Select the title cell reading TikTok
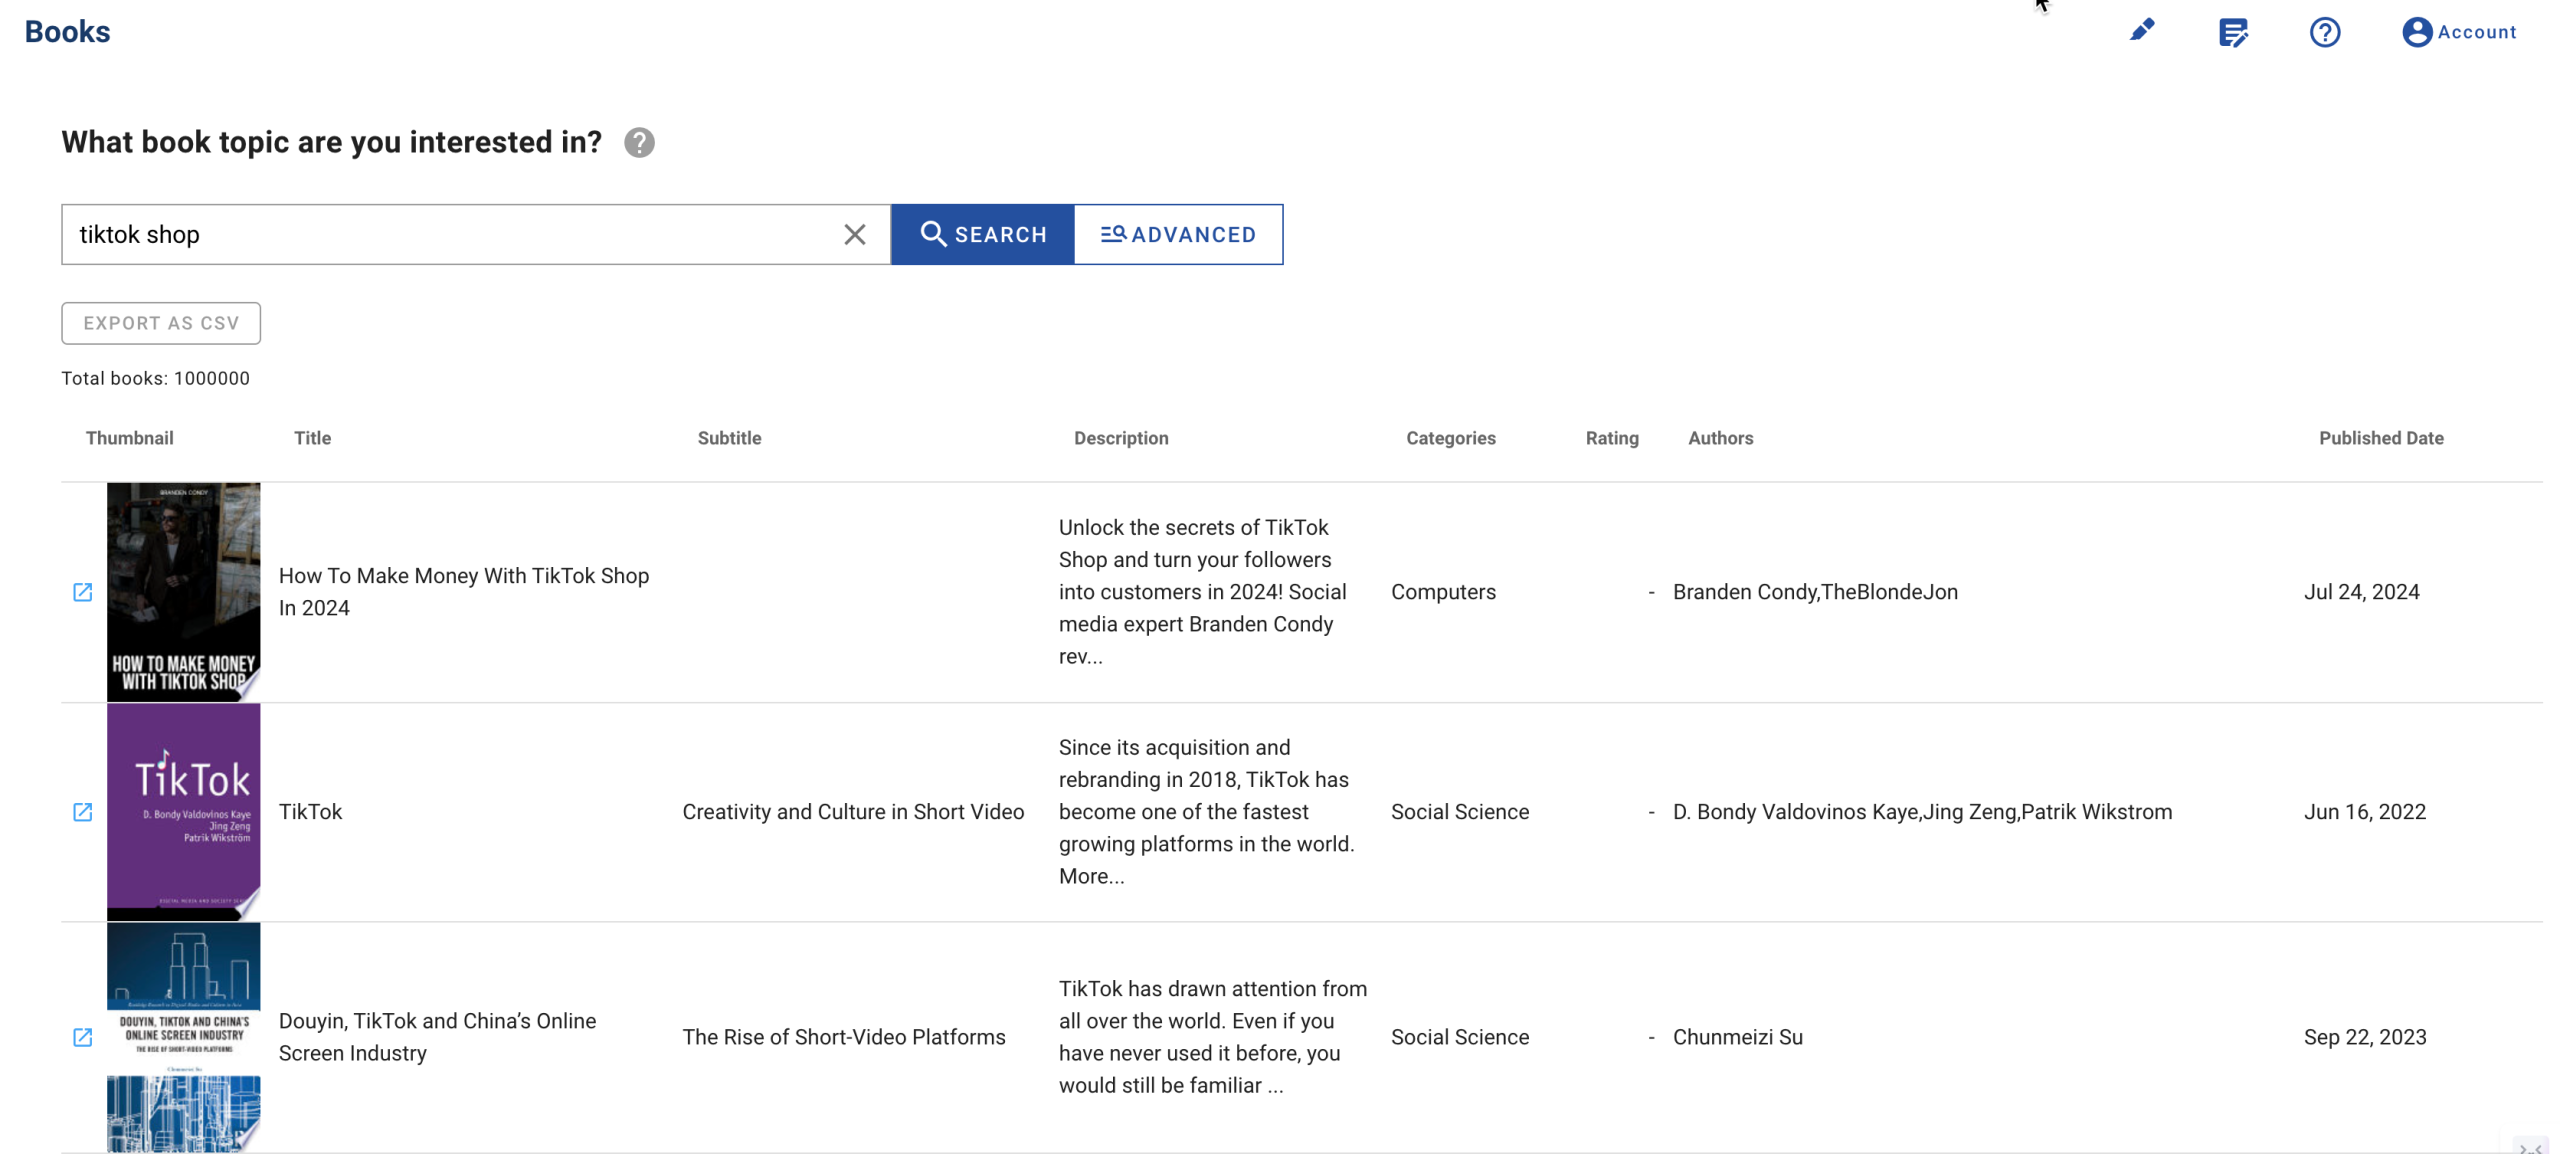The image size is (2560, 1154). pos(310,812)
